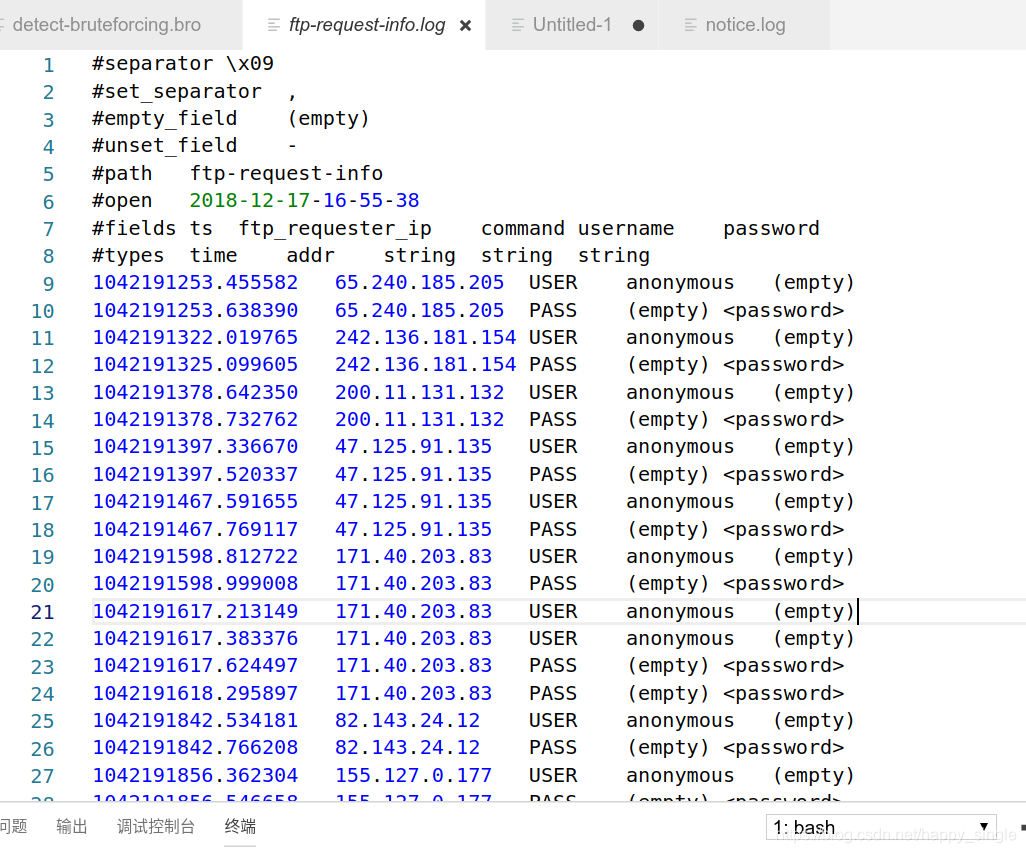Viewport: 1026px width, 853px height.
Task: Click line number 21 in gutter
Action: click(43, 612)
